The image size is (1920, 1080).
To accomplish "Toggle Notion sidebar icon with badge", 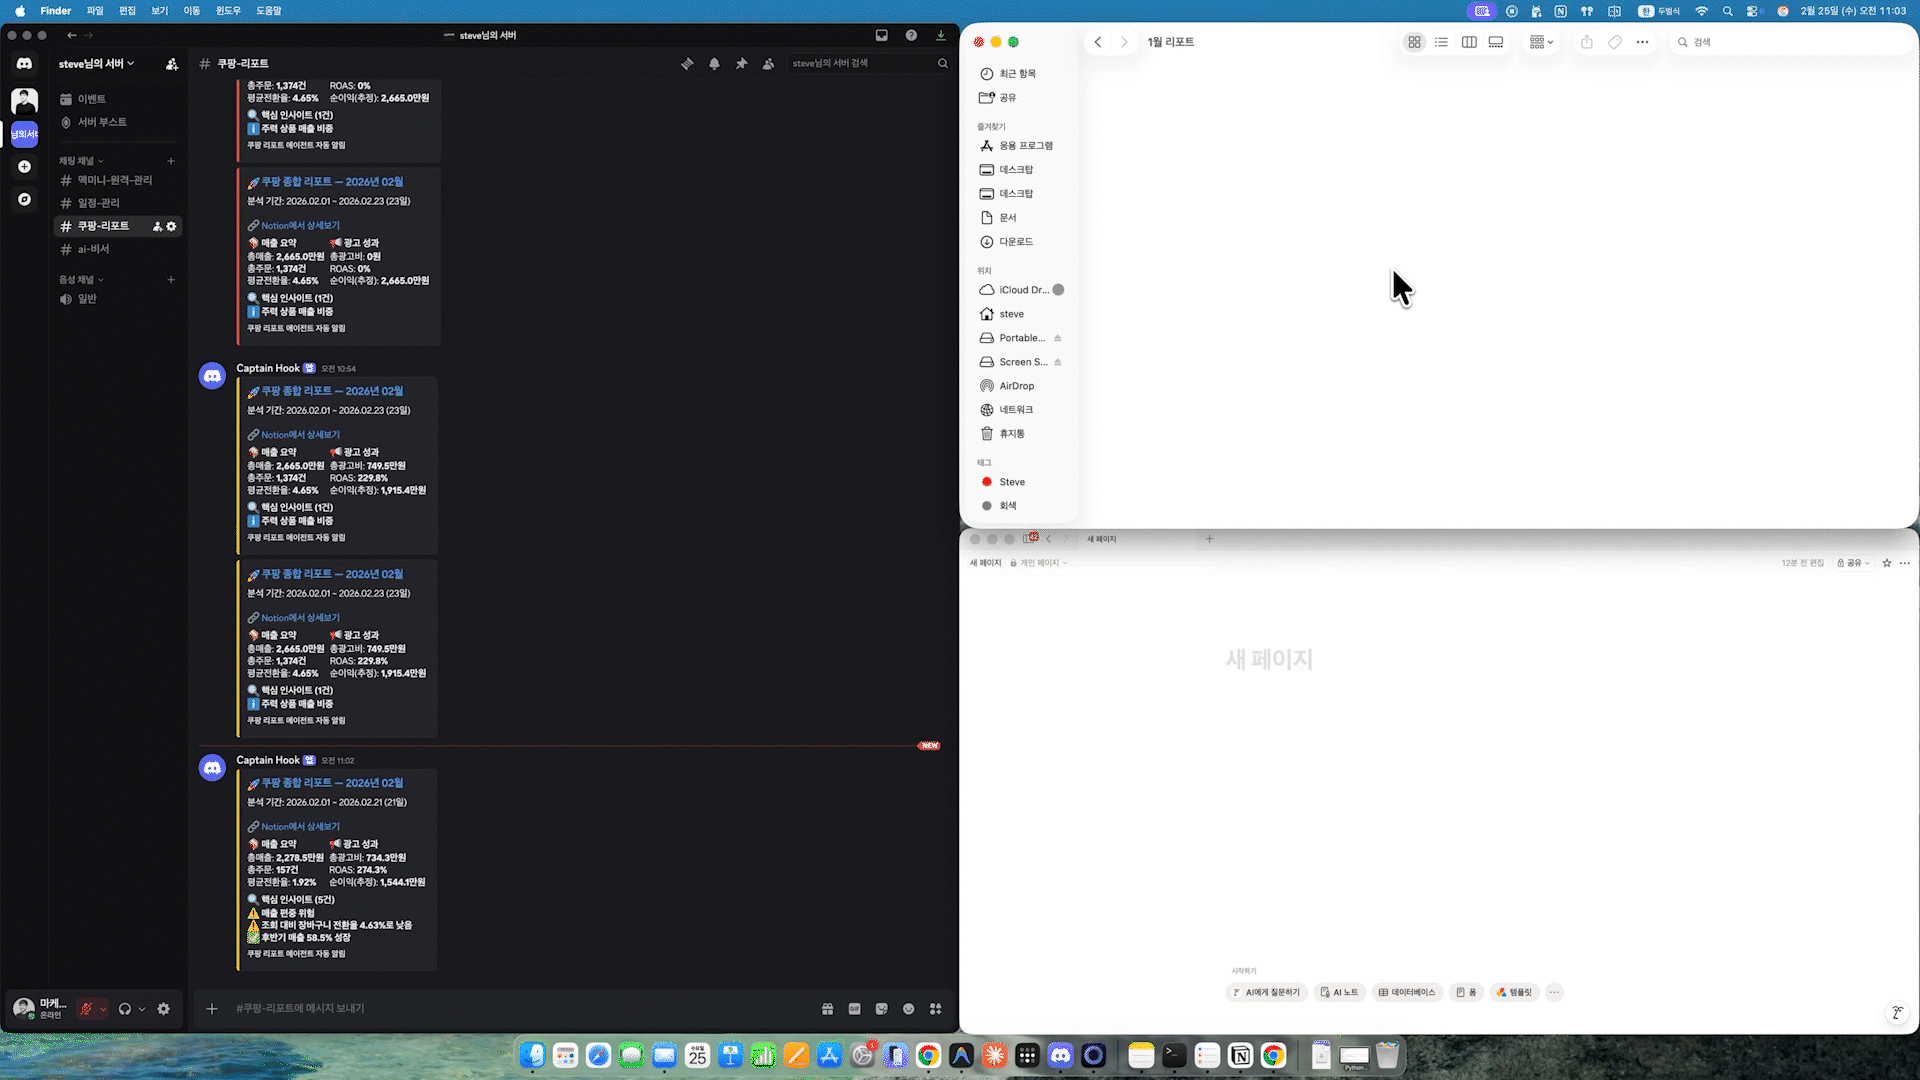I will coord(1030,538).
